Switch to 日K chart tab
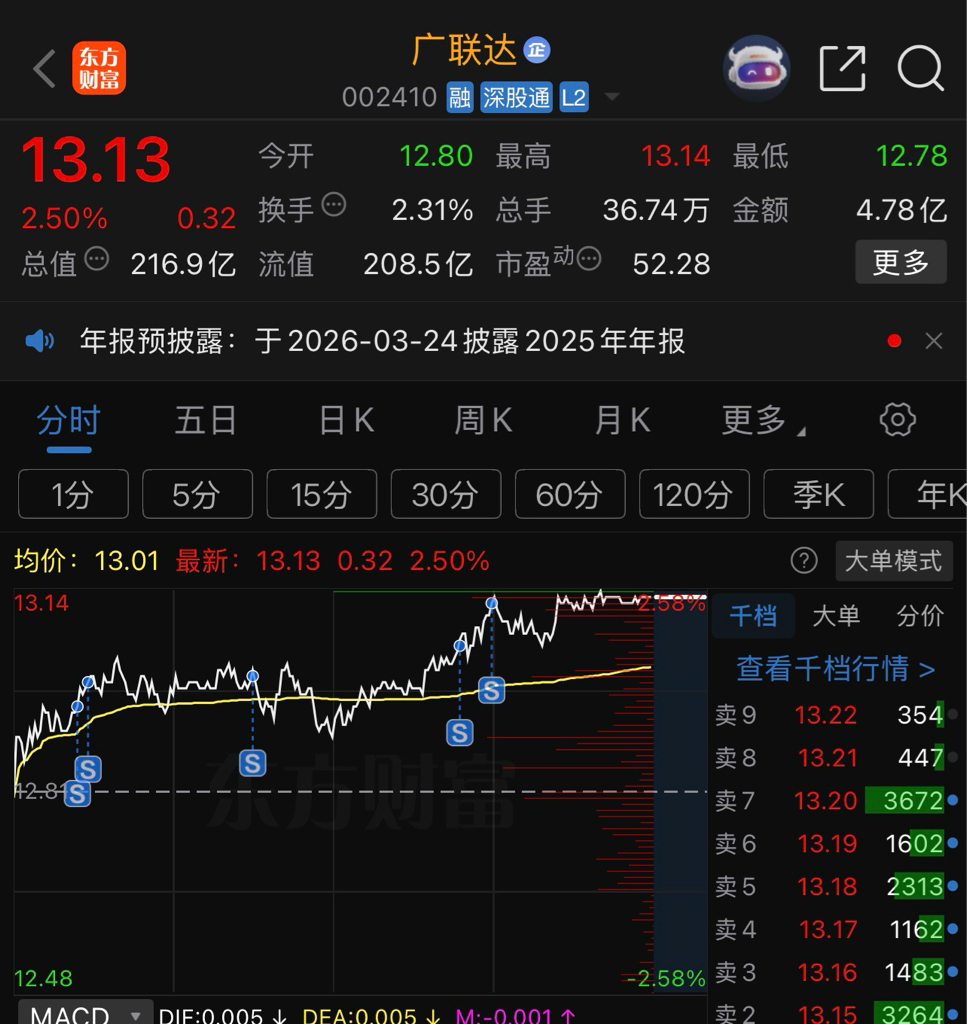This screenshot has height=1024, width=967. pos(346,420)
